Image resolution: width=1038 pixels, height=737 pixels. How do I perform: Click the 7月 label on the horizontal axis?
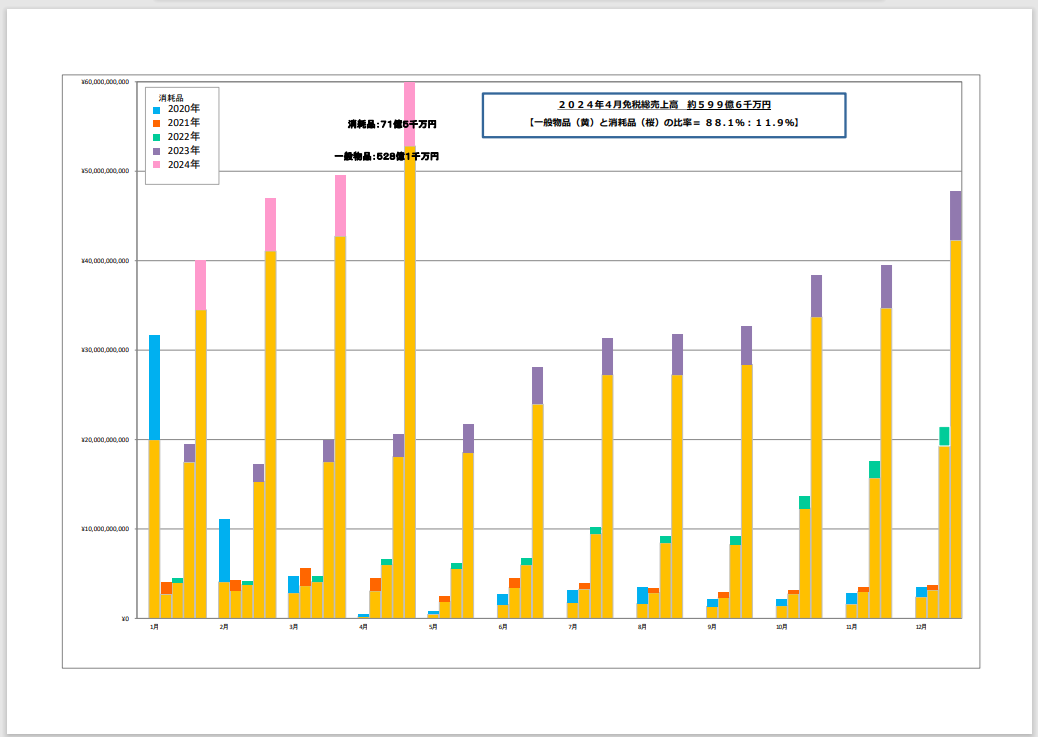click(572, 627)
